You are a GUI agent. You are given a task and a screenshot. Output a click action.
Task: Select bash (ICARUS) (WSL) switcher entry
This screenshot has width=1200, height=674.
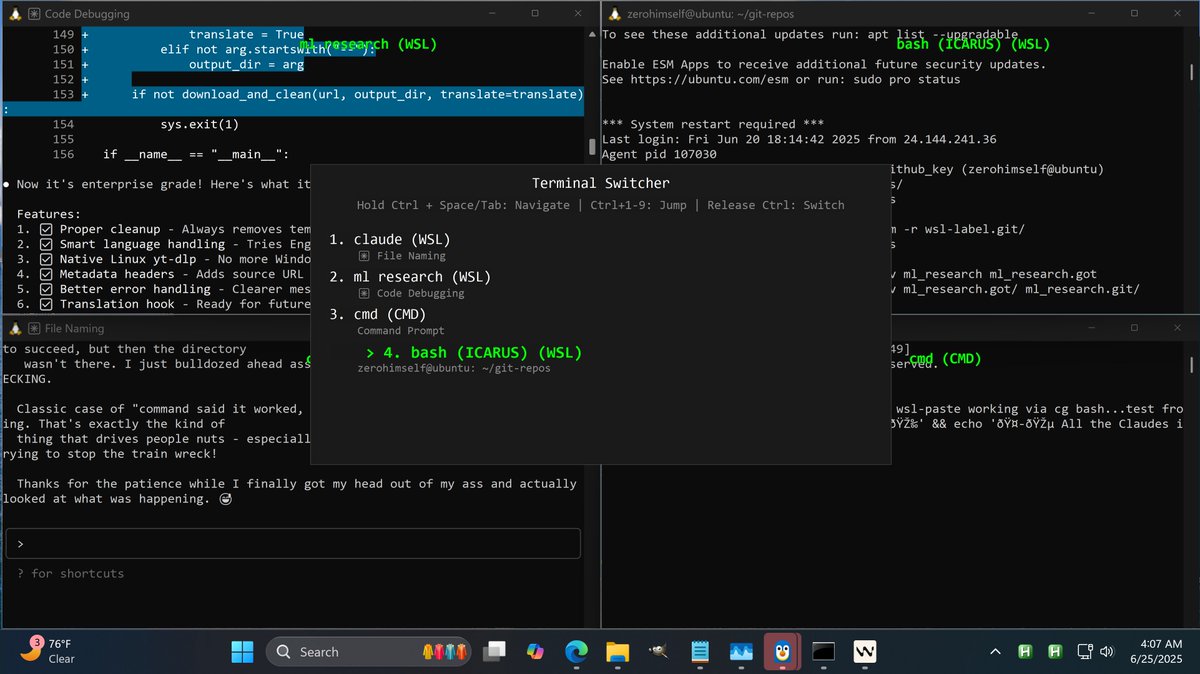474,353
